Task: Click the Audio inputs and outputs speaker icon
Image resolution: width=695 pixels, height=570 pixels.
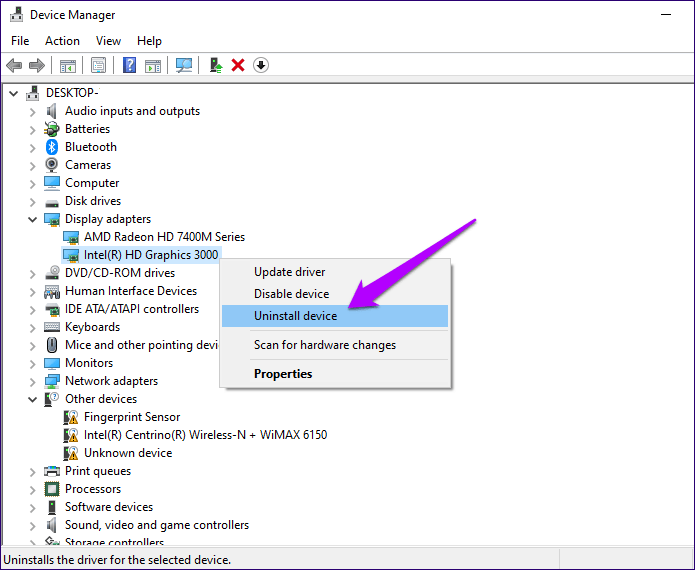Action: (x=52, y=111)
